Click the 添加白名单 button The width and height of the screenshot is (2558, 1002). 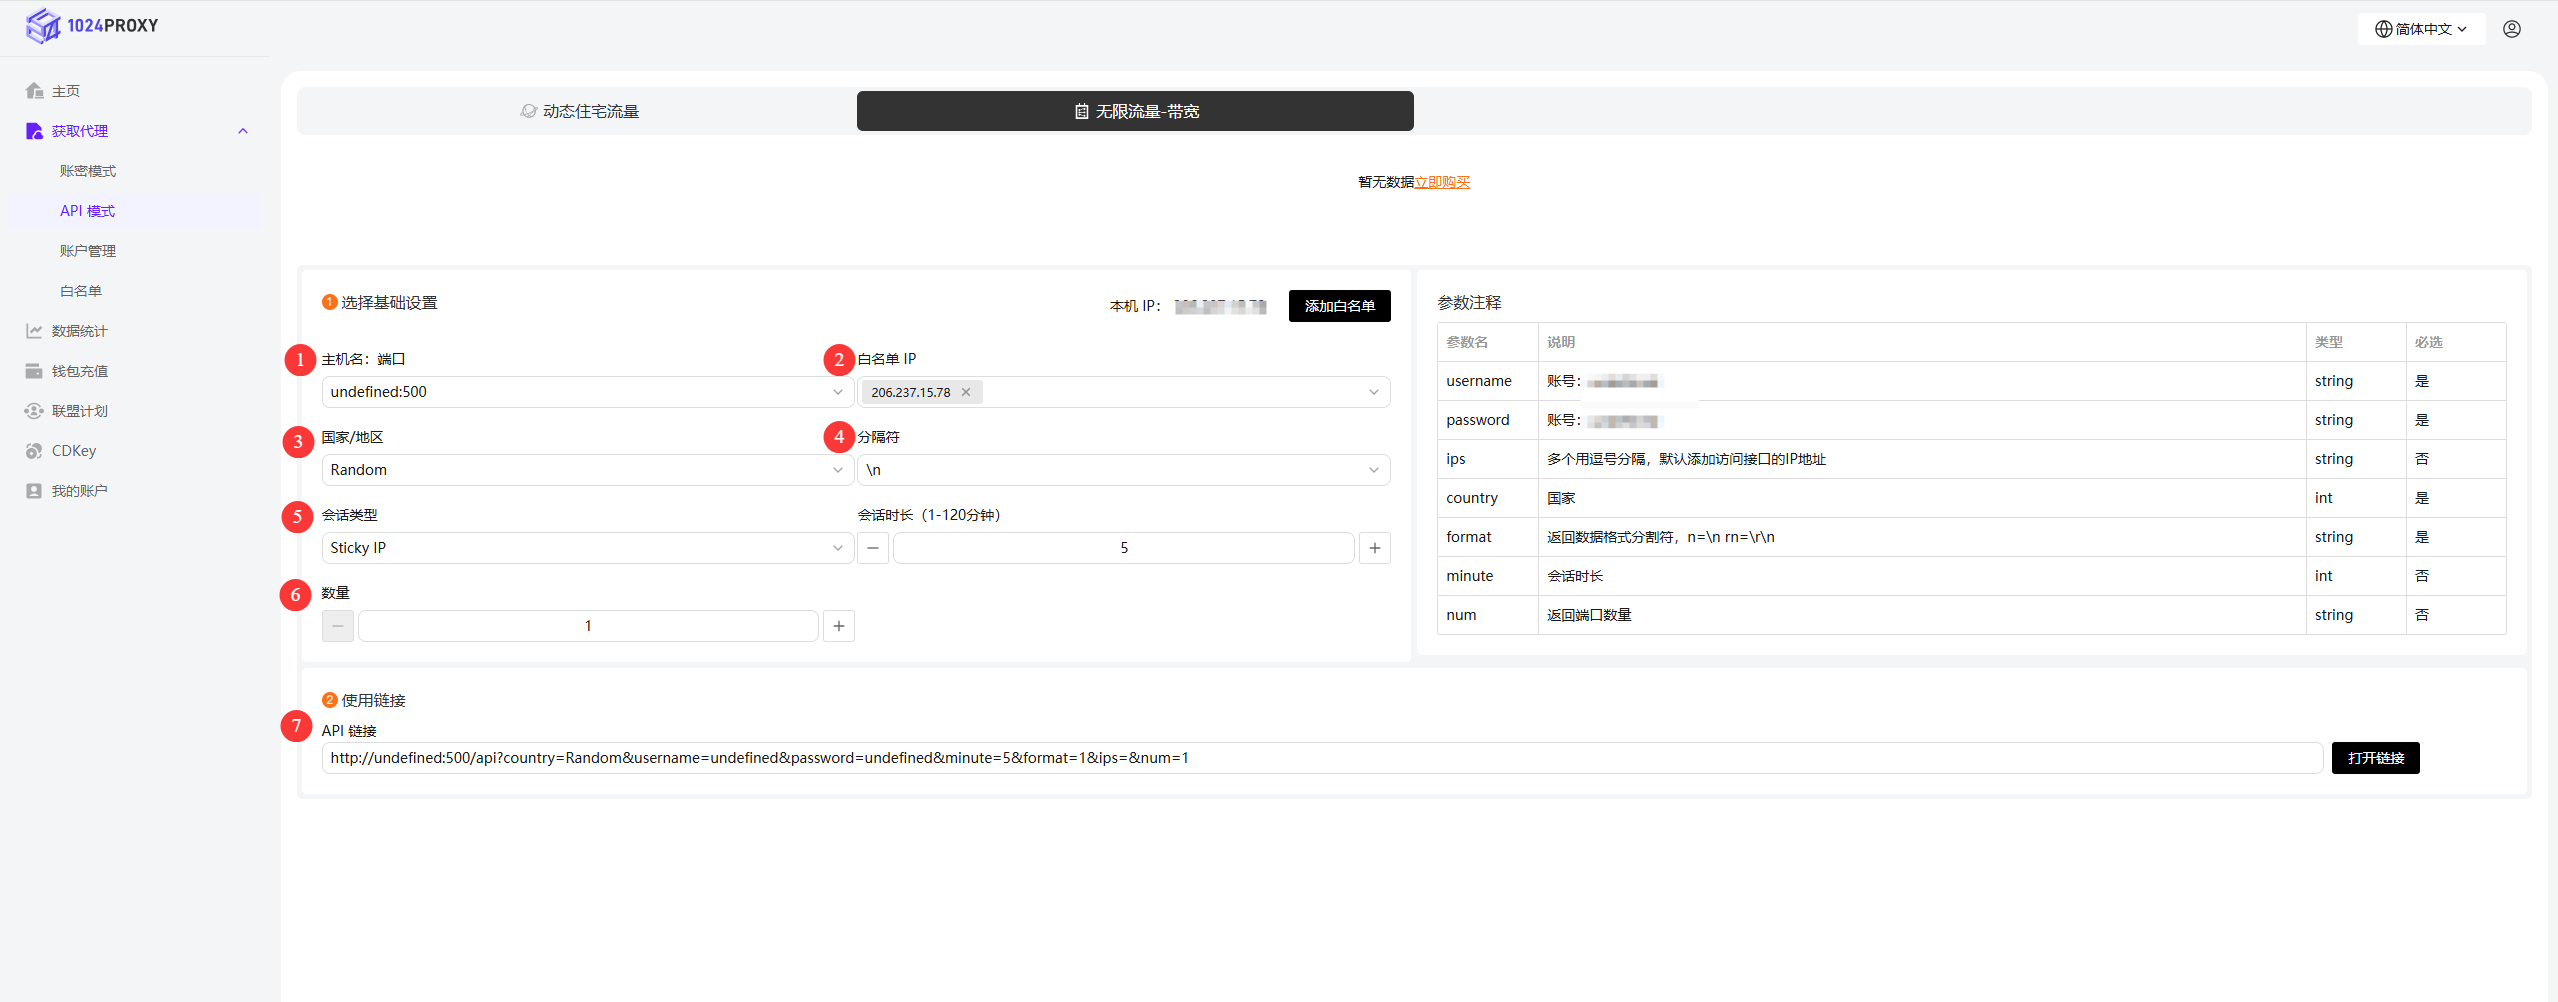click(1339, 306)
